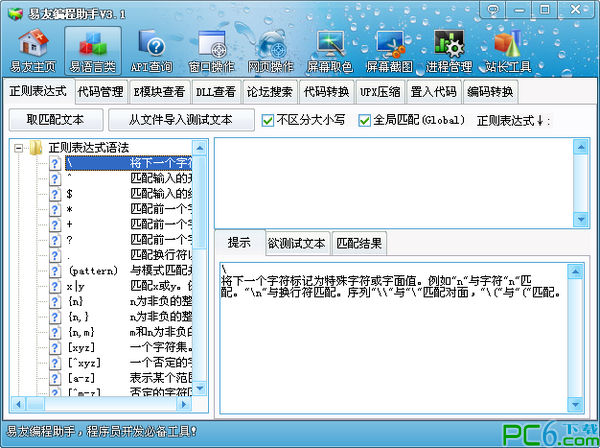Open the 进程管理 process manager
Image resolution: width=600 pixels, height=448 pixels.
[448, 48]
